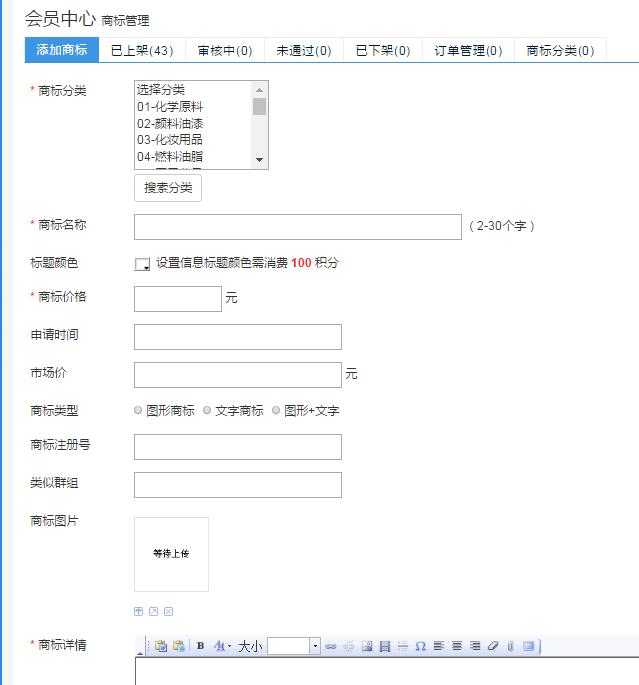Open the 标题颜色 color picker swatch
The height and width of the screenshot is (685, 639).
142,264
